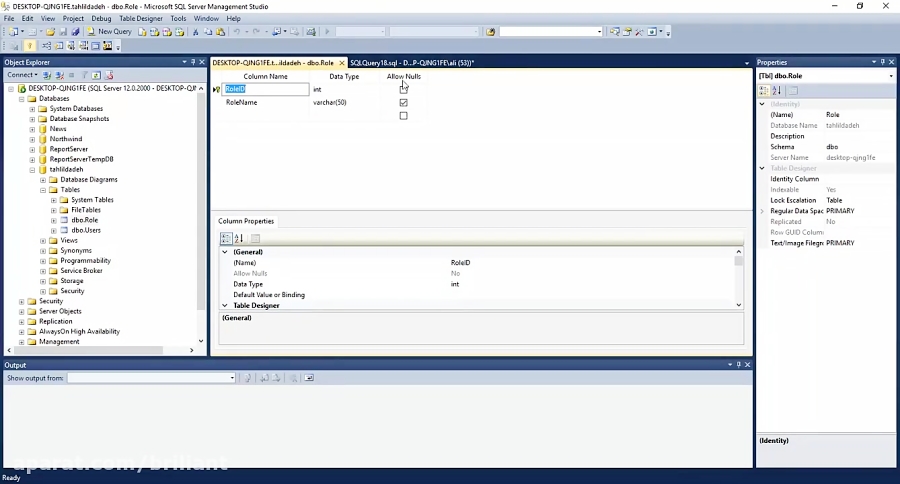Click the Relationships table designer icon
Viewport: 900px width, 484px height.
[46, 46]
